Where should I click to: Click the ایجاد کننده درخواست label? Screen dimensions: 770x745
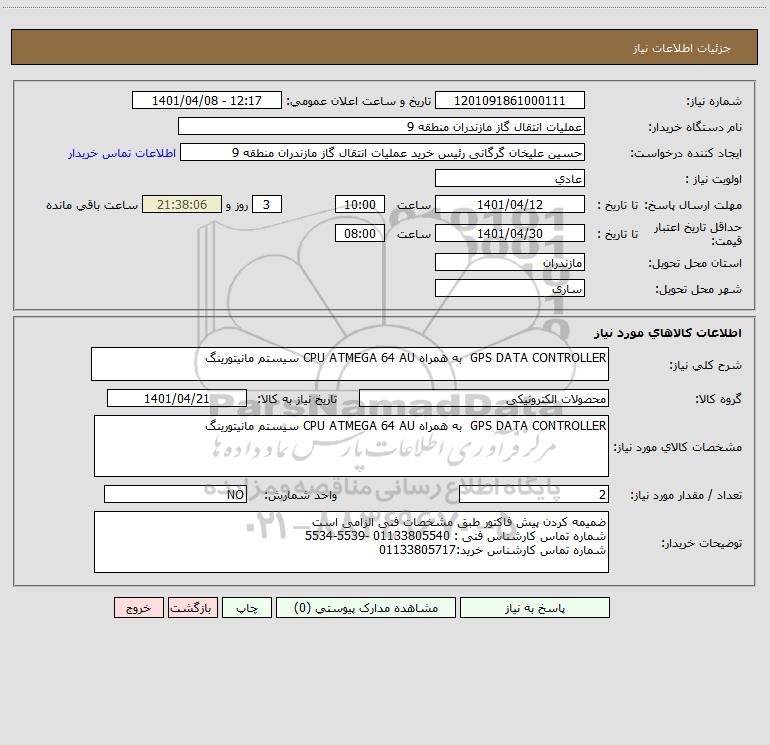pos(686,153)
